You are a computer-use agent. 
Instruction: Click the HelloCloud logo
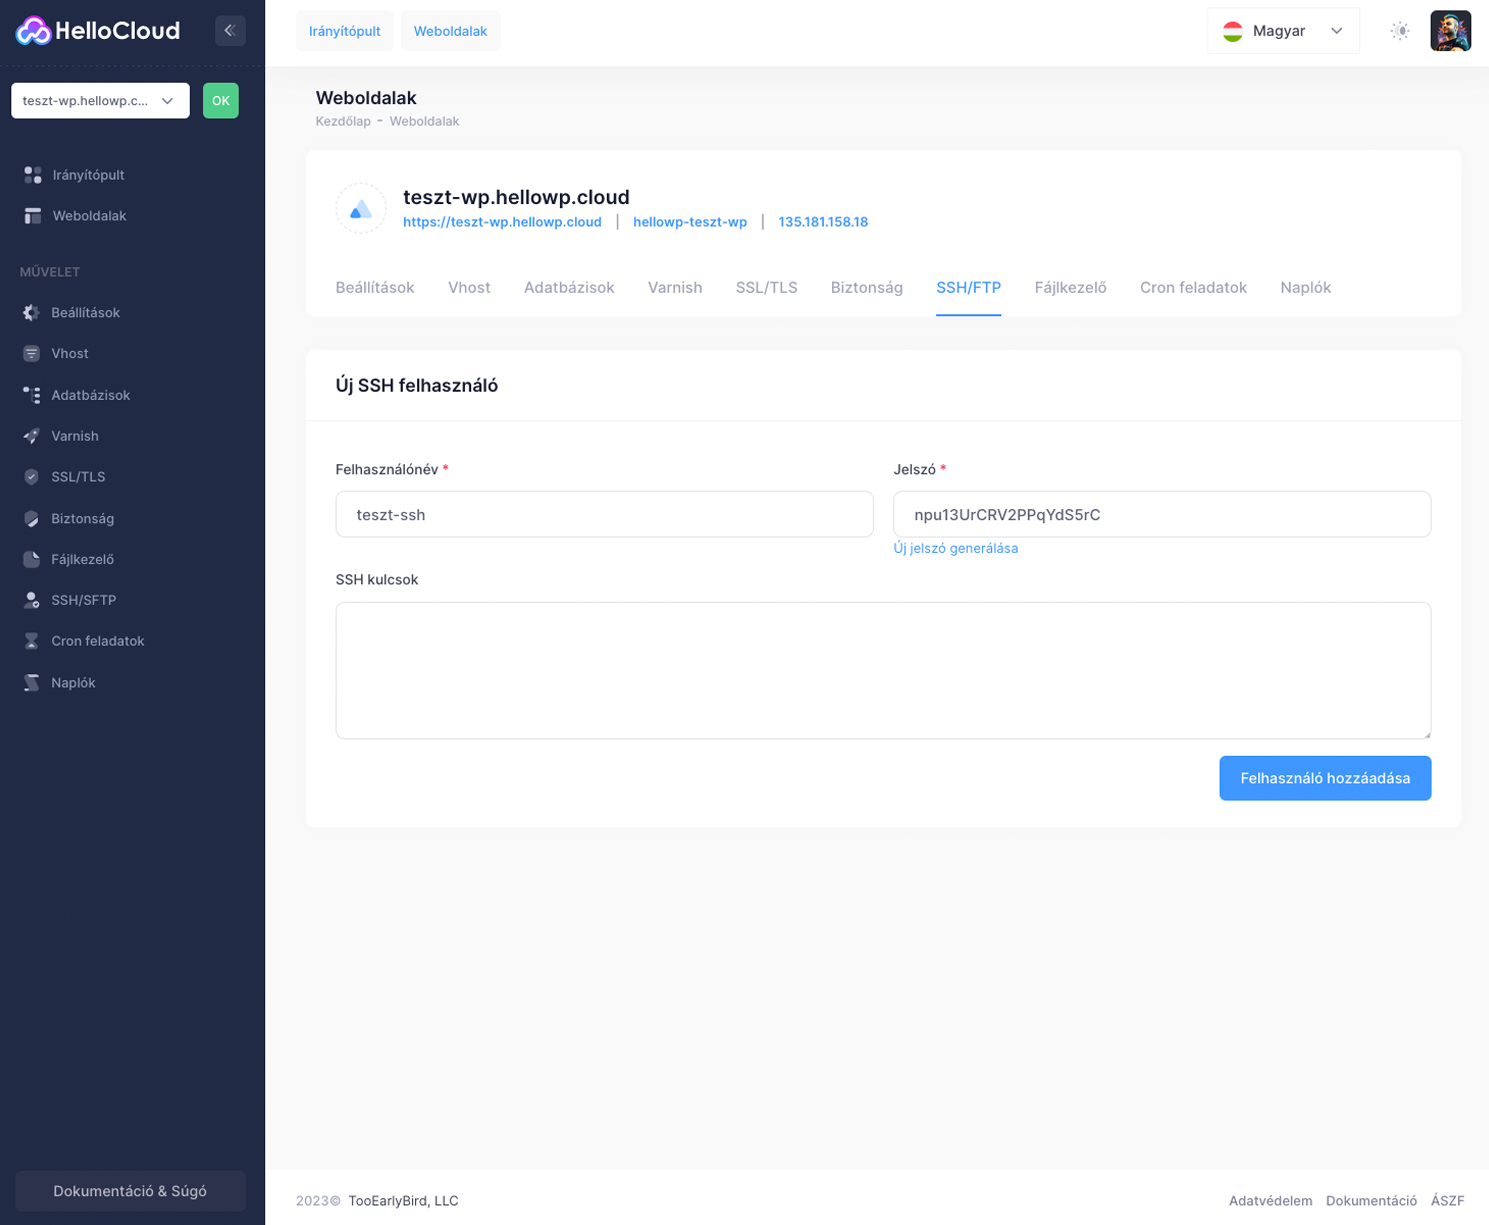tap(98, 31)
